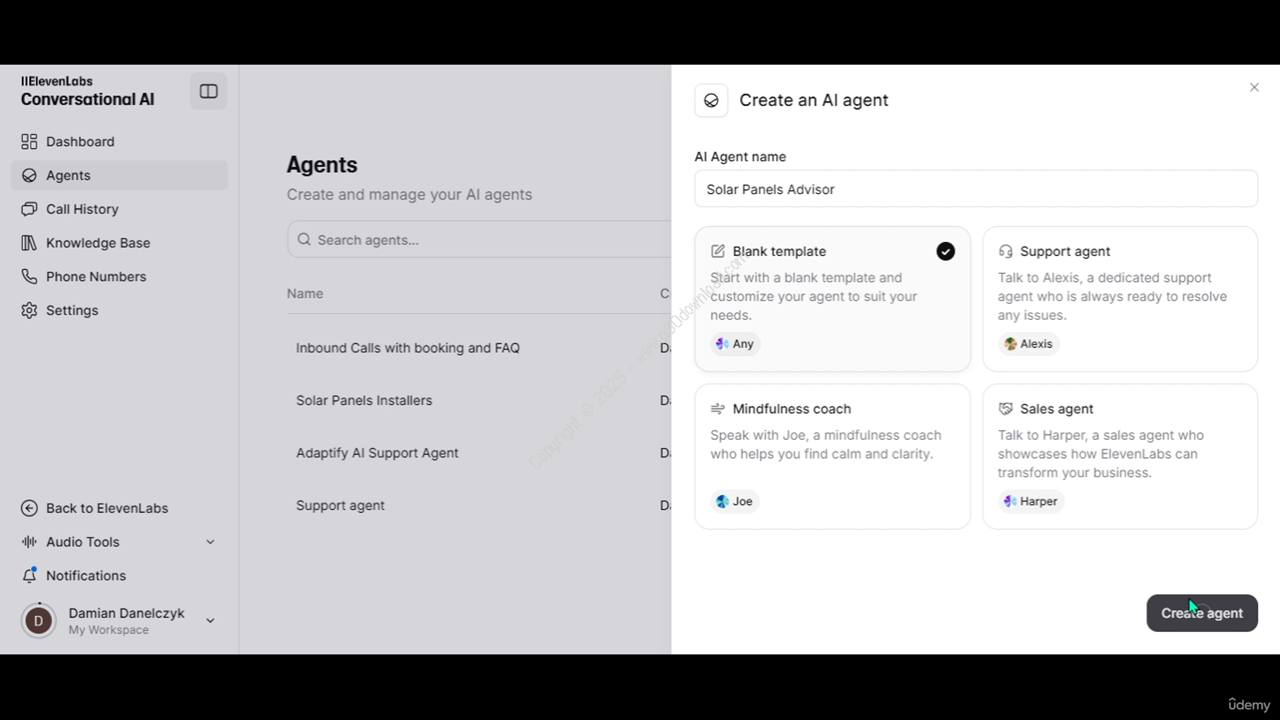Click the Knowledge Base book icon
Image resolution: width=1280 pixels, height=720 pixels.
pos(29,243)
